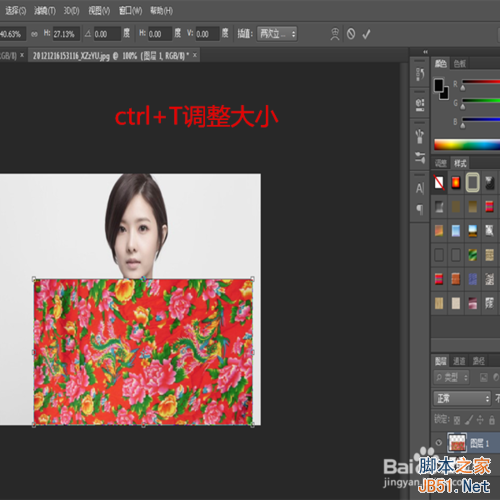This screenshot has height=500, width=500.
Task: Switch to the Channels tab
Action: coord(459,361)
